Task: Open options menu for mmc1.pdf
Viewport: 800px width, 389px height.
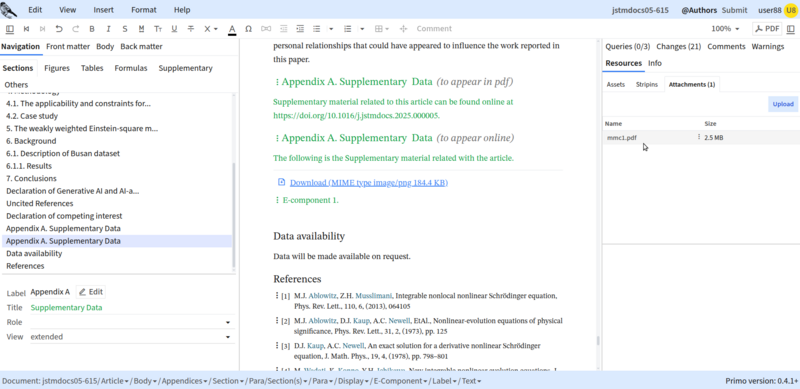Action: [698, 137]
